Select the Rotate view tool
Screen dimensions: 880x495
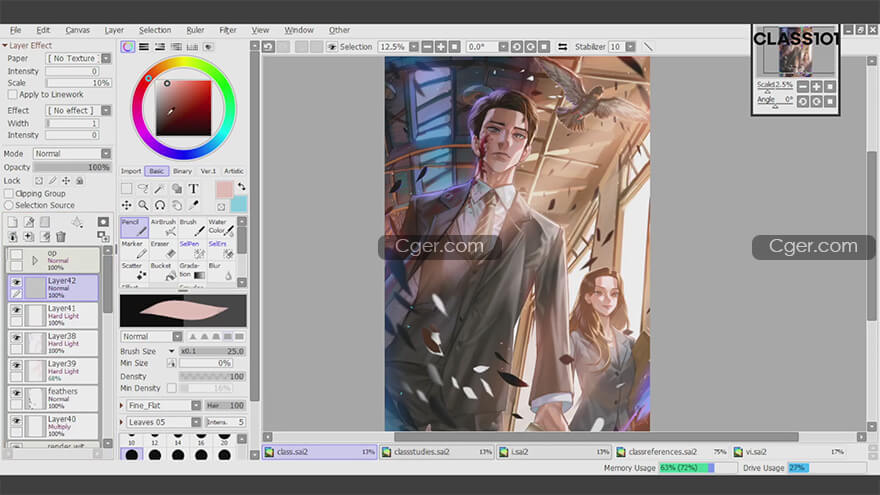click(160, 205)
